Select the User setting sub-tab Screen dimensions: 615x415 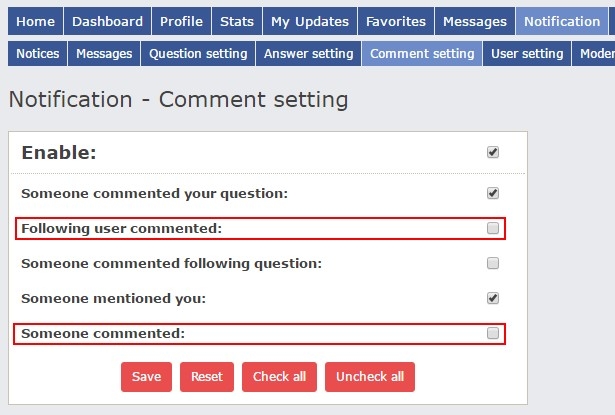click(x=527, y=54)
